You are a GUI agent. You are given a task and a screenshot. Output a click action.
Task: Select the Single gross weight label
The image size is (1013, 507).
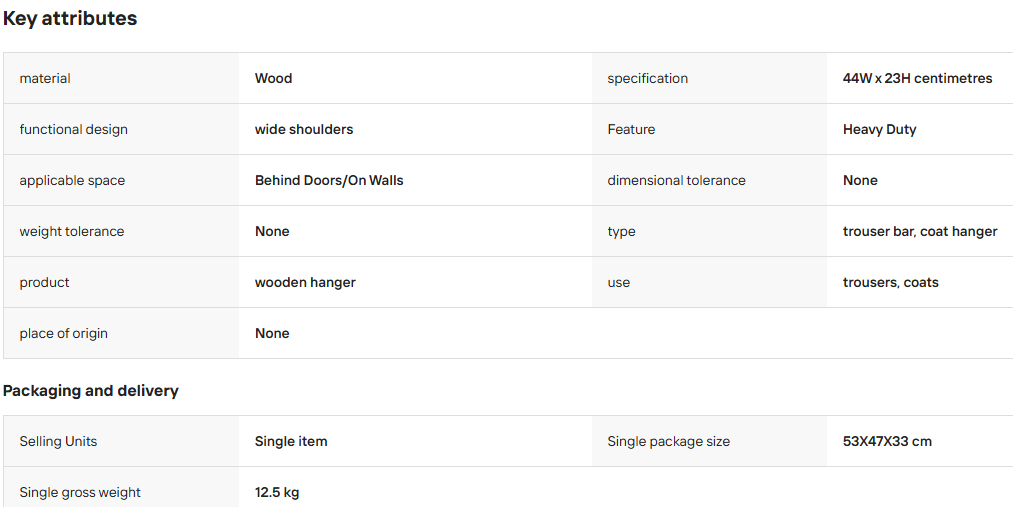pyautogui.click(x=80, y=492)
